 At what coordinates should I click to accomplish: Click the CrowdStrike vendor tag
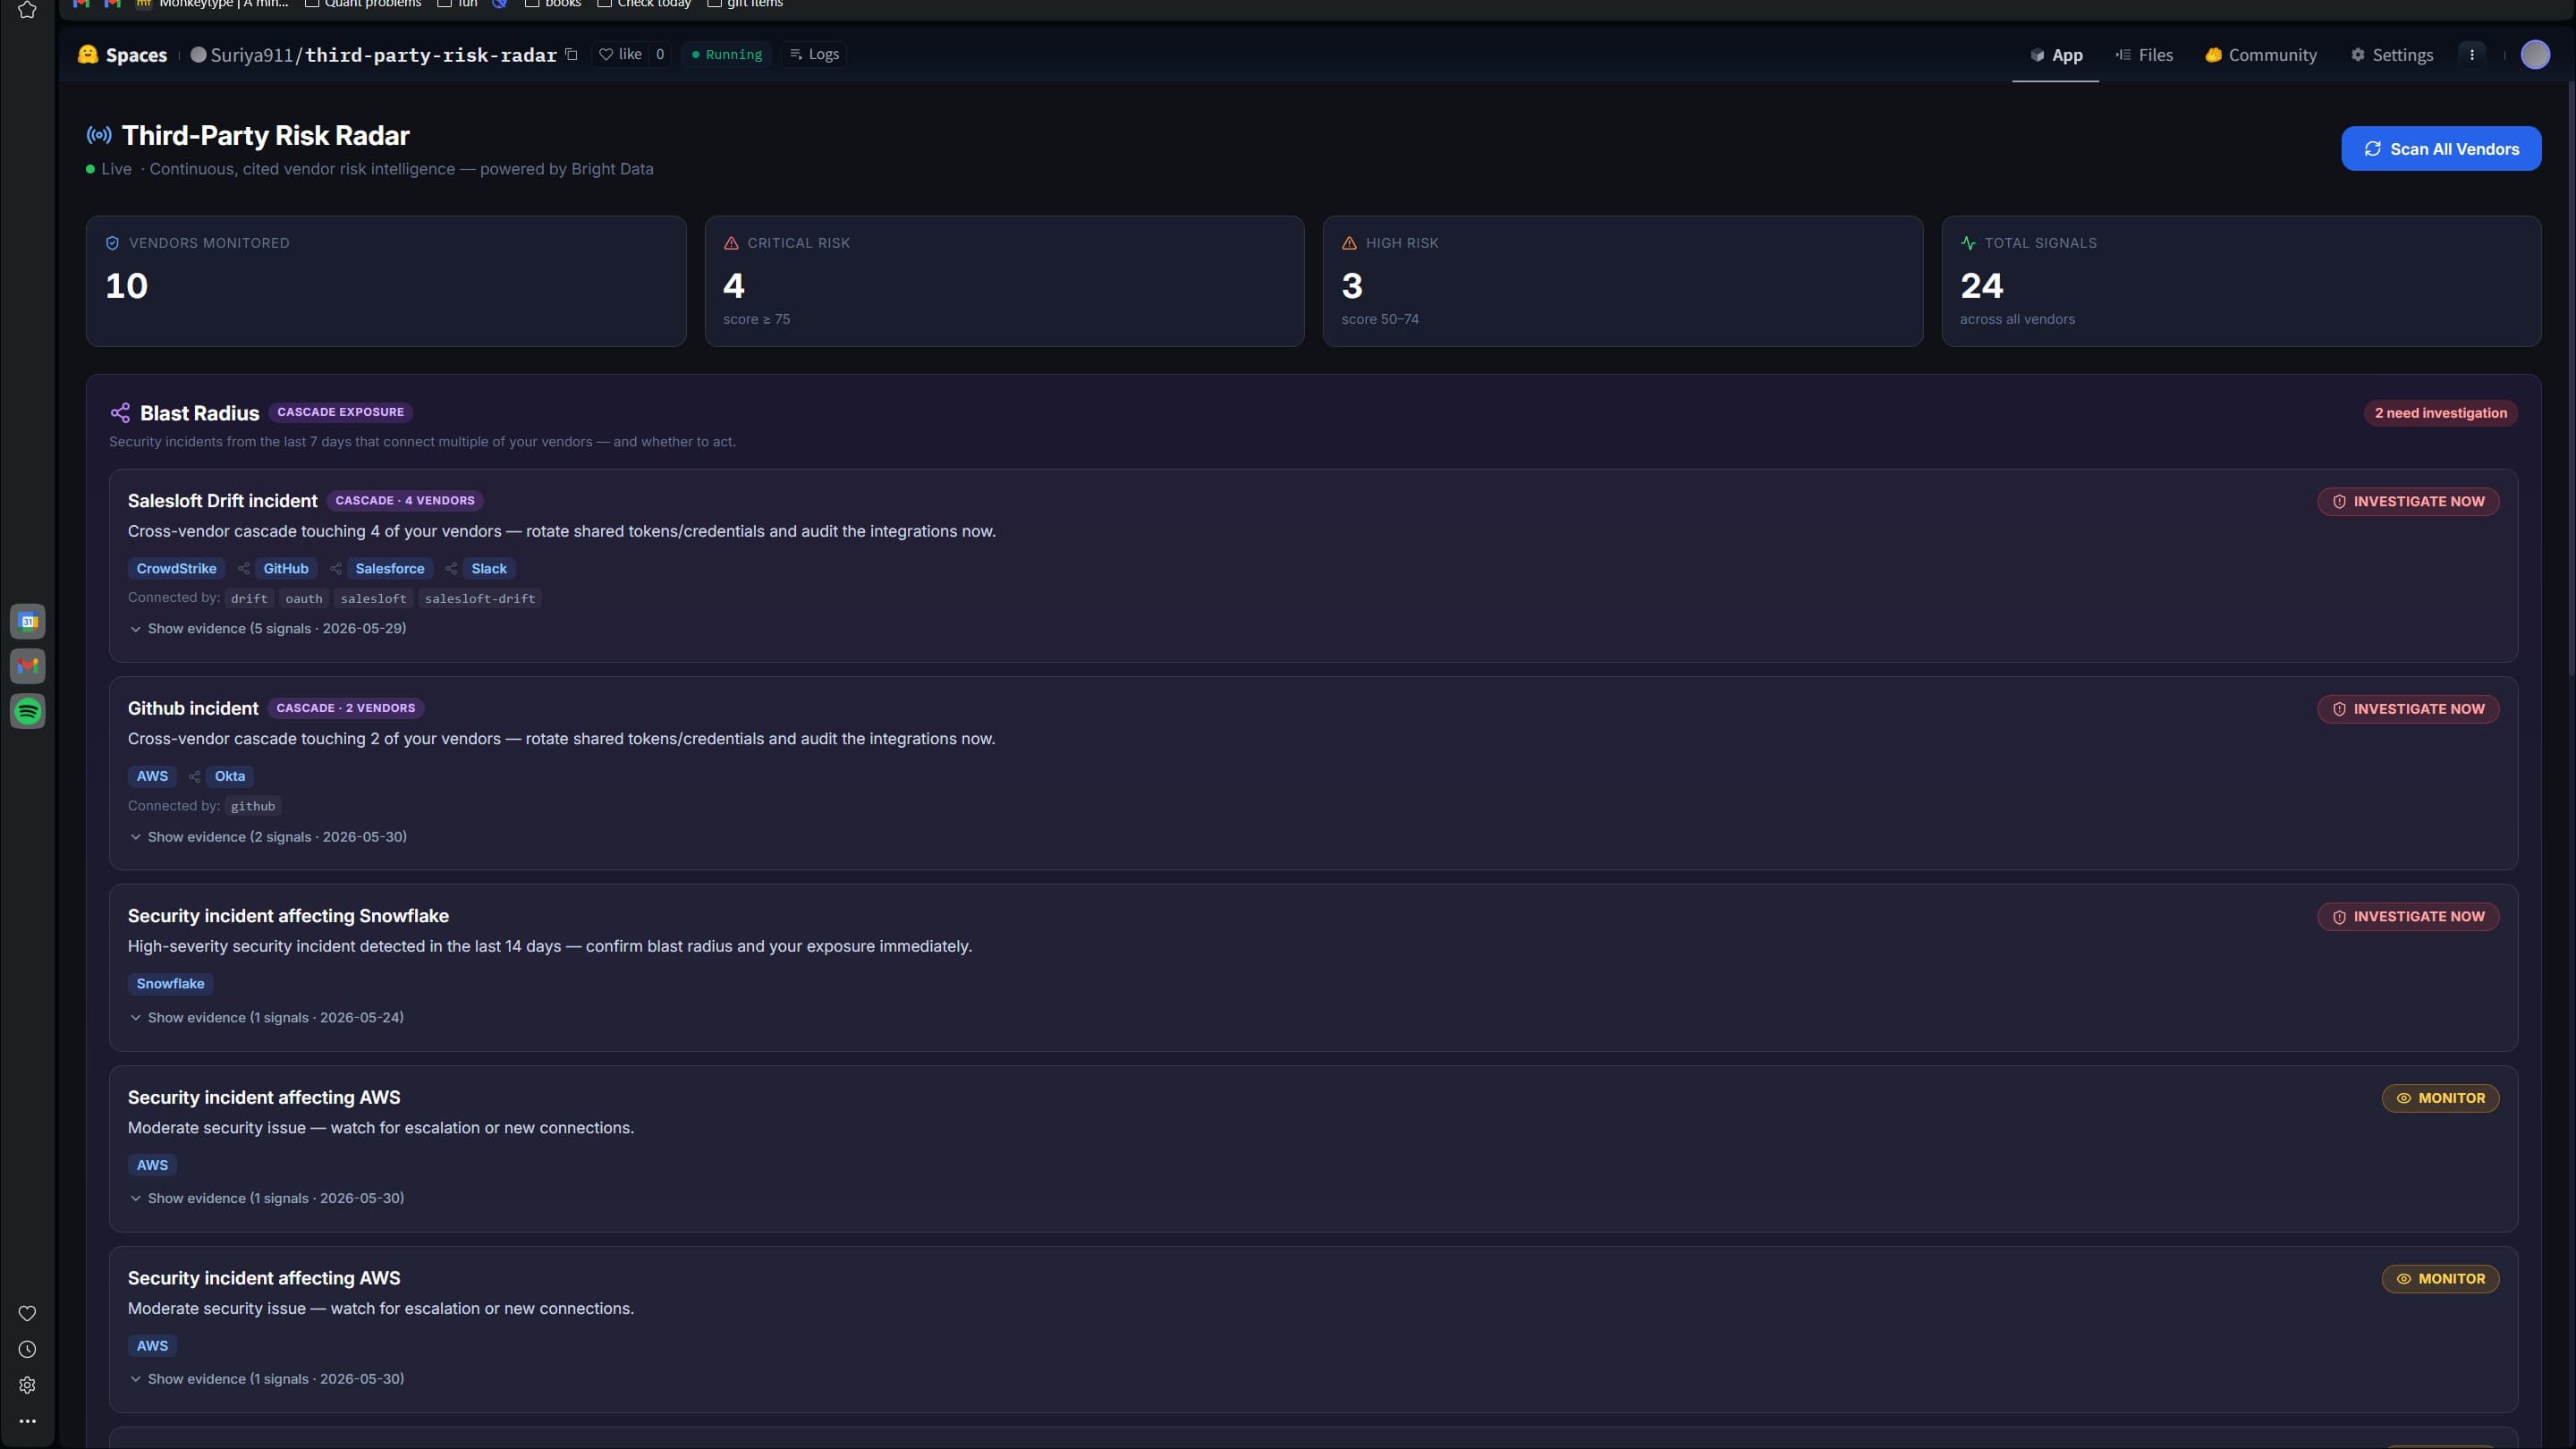pyautogui.click(x=176, y=568)
